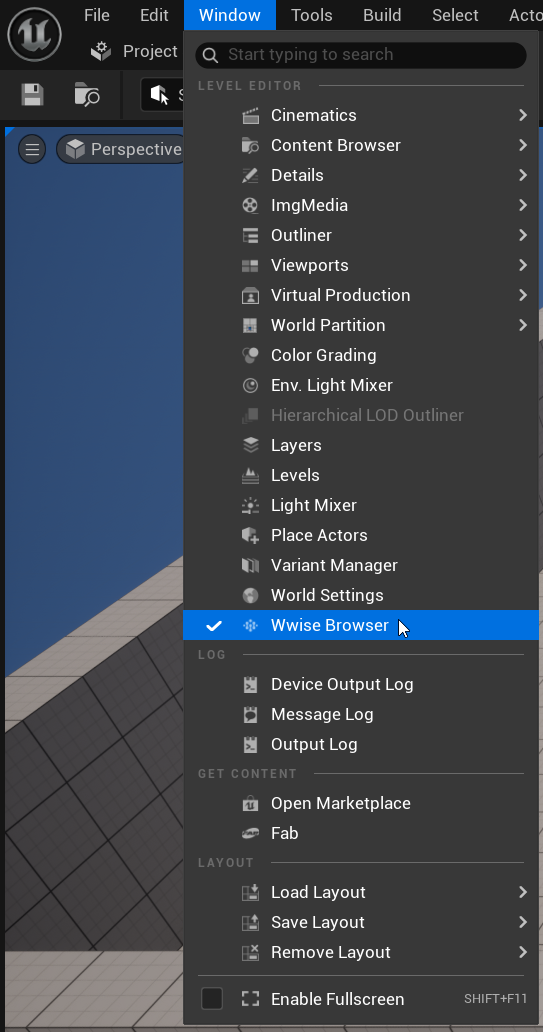Open Place Actors panel
This screenshot has width=543, height=1032.
(x=361, y=535)
